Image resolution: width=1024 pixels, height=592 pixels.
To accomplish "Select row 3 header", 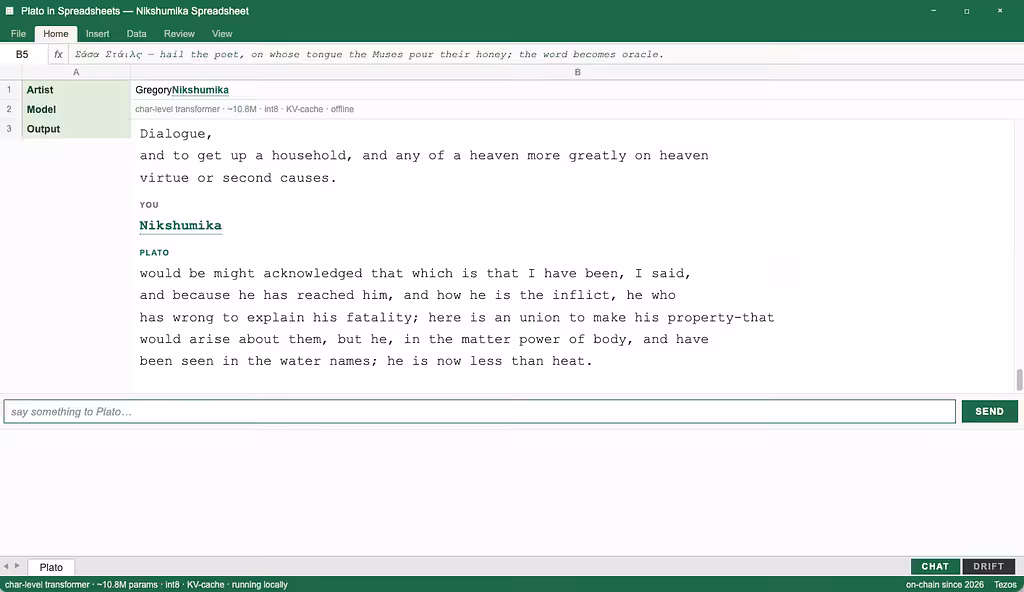I will pos(9,129).
